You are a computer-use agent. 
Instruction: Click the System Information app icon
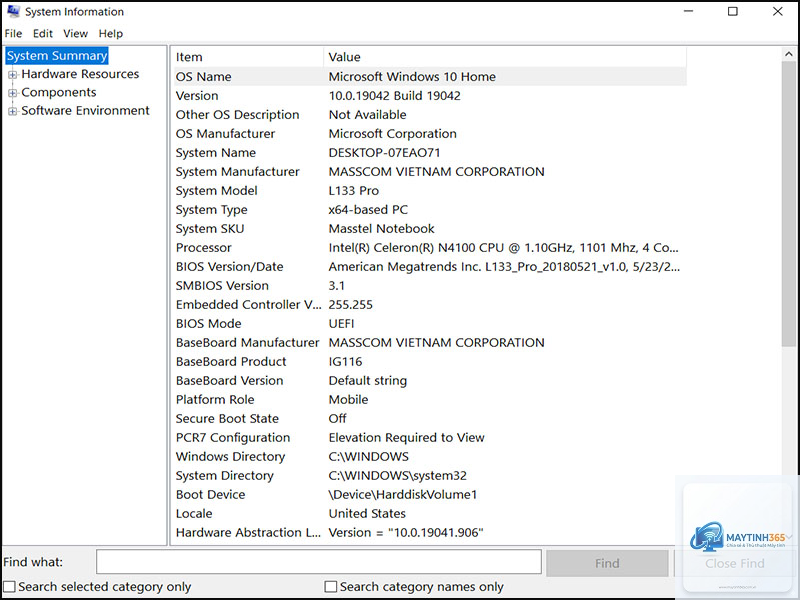[x=13, y=11]
